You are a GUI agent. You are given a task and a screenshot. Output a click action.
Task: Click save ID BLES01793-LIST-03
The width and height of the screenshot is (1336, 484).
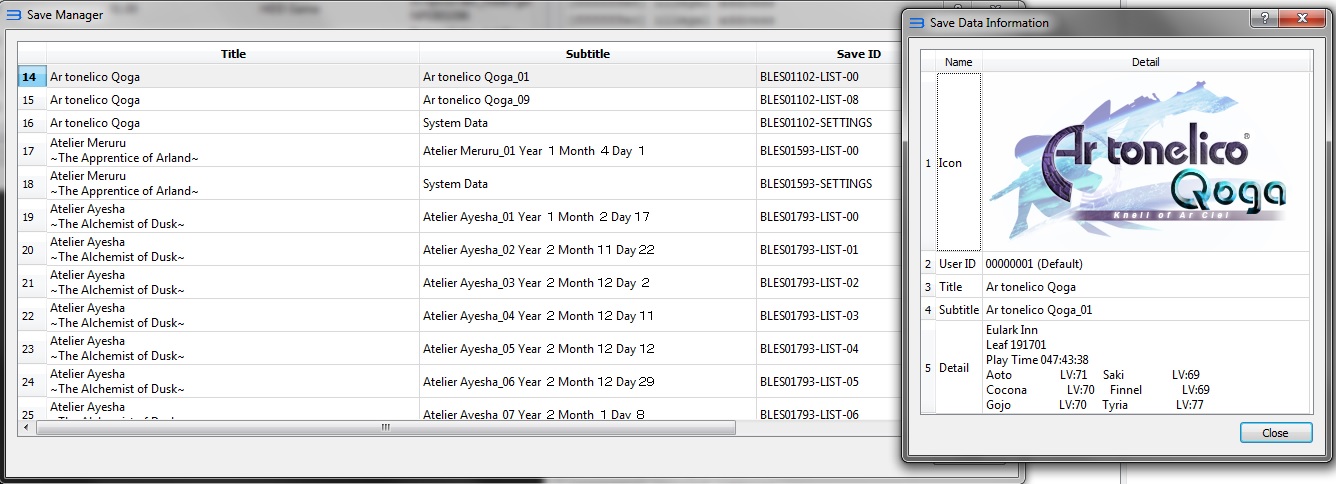click(x=828, y=316)
